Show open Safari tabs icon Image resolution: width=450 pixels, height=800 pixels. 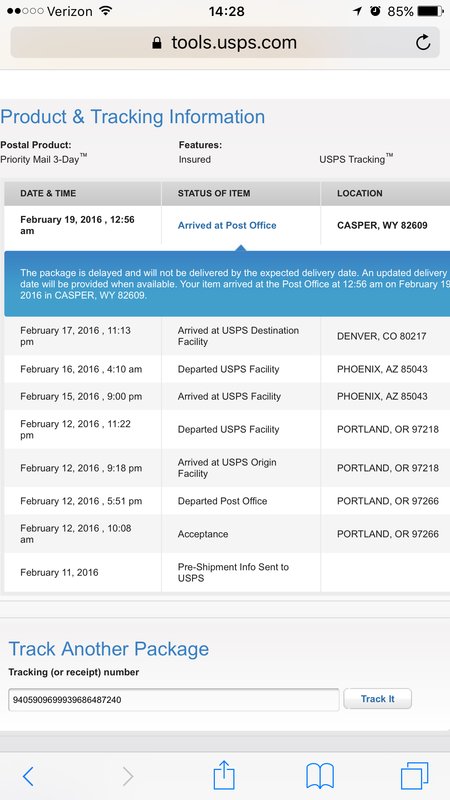(414, 776)
